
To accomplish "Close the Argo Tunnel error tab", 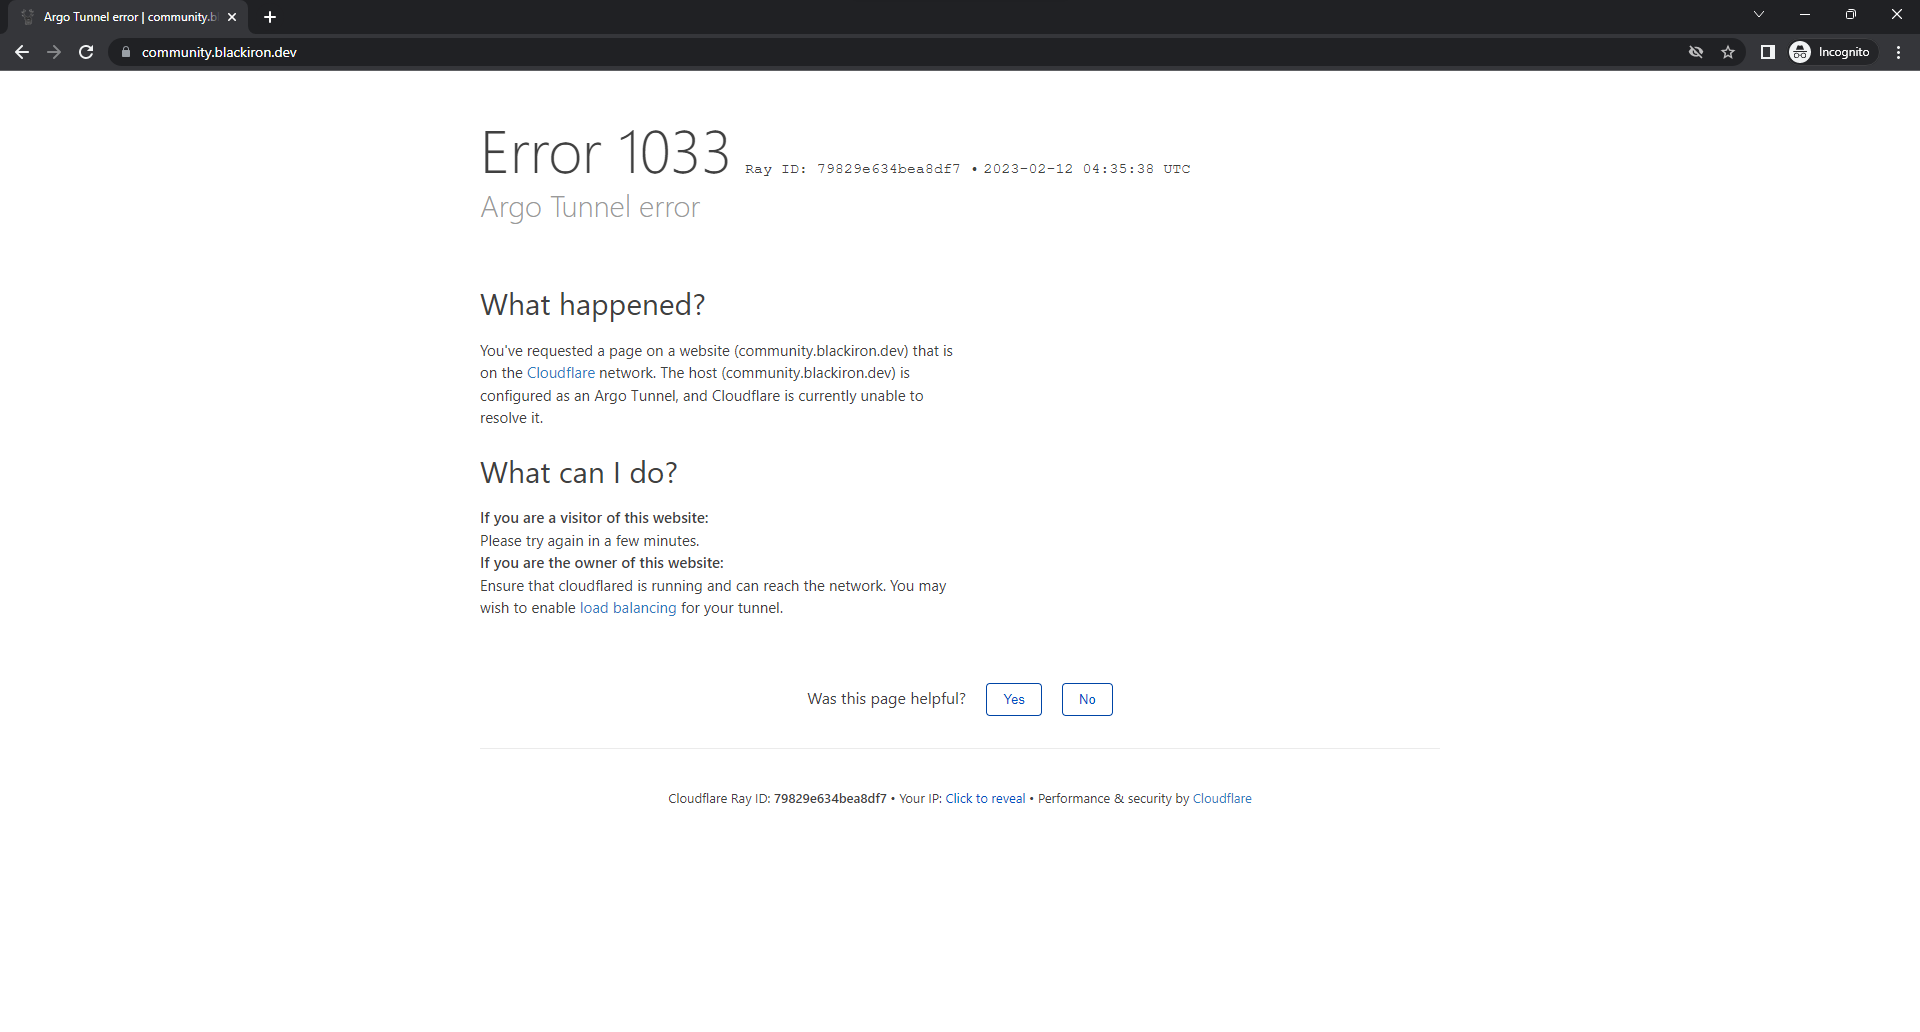I will click(x=232, y=17).
